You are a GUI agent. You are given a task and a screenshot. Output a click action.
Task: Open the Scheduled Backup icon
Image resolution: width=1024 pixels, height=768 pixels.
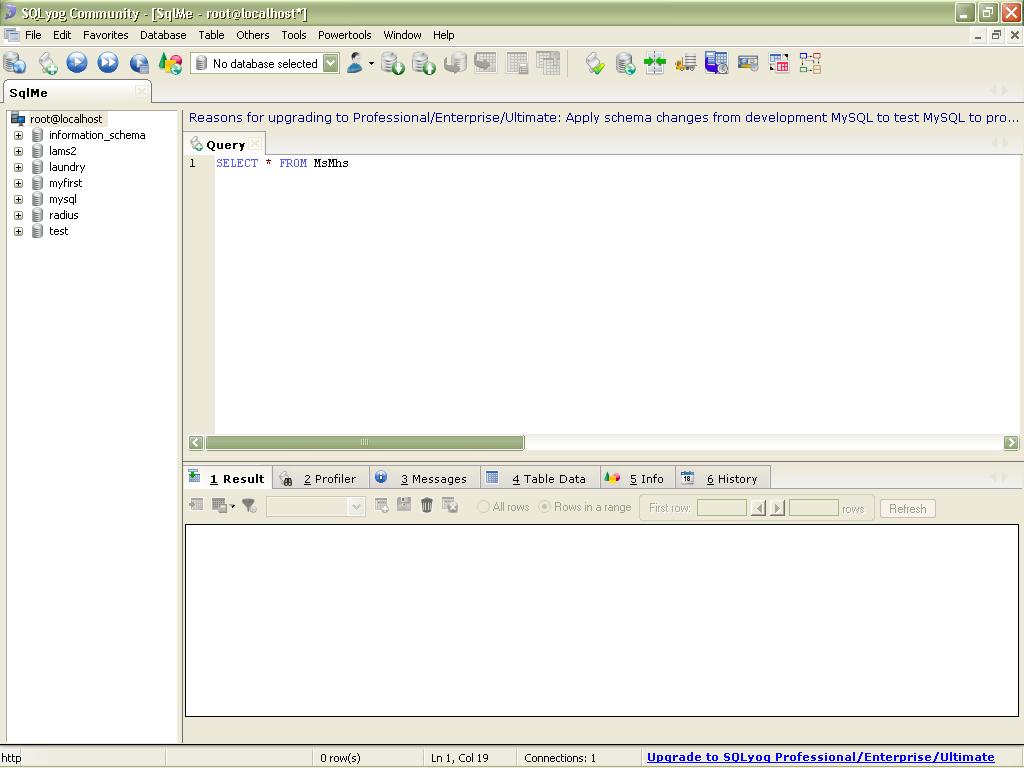(716, 63)
